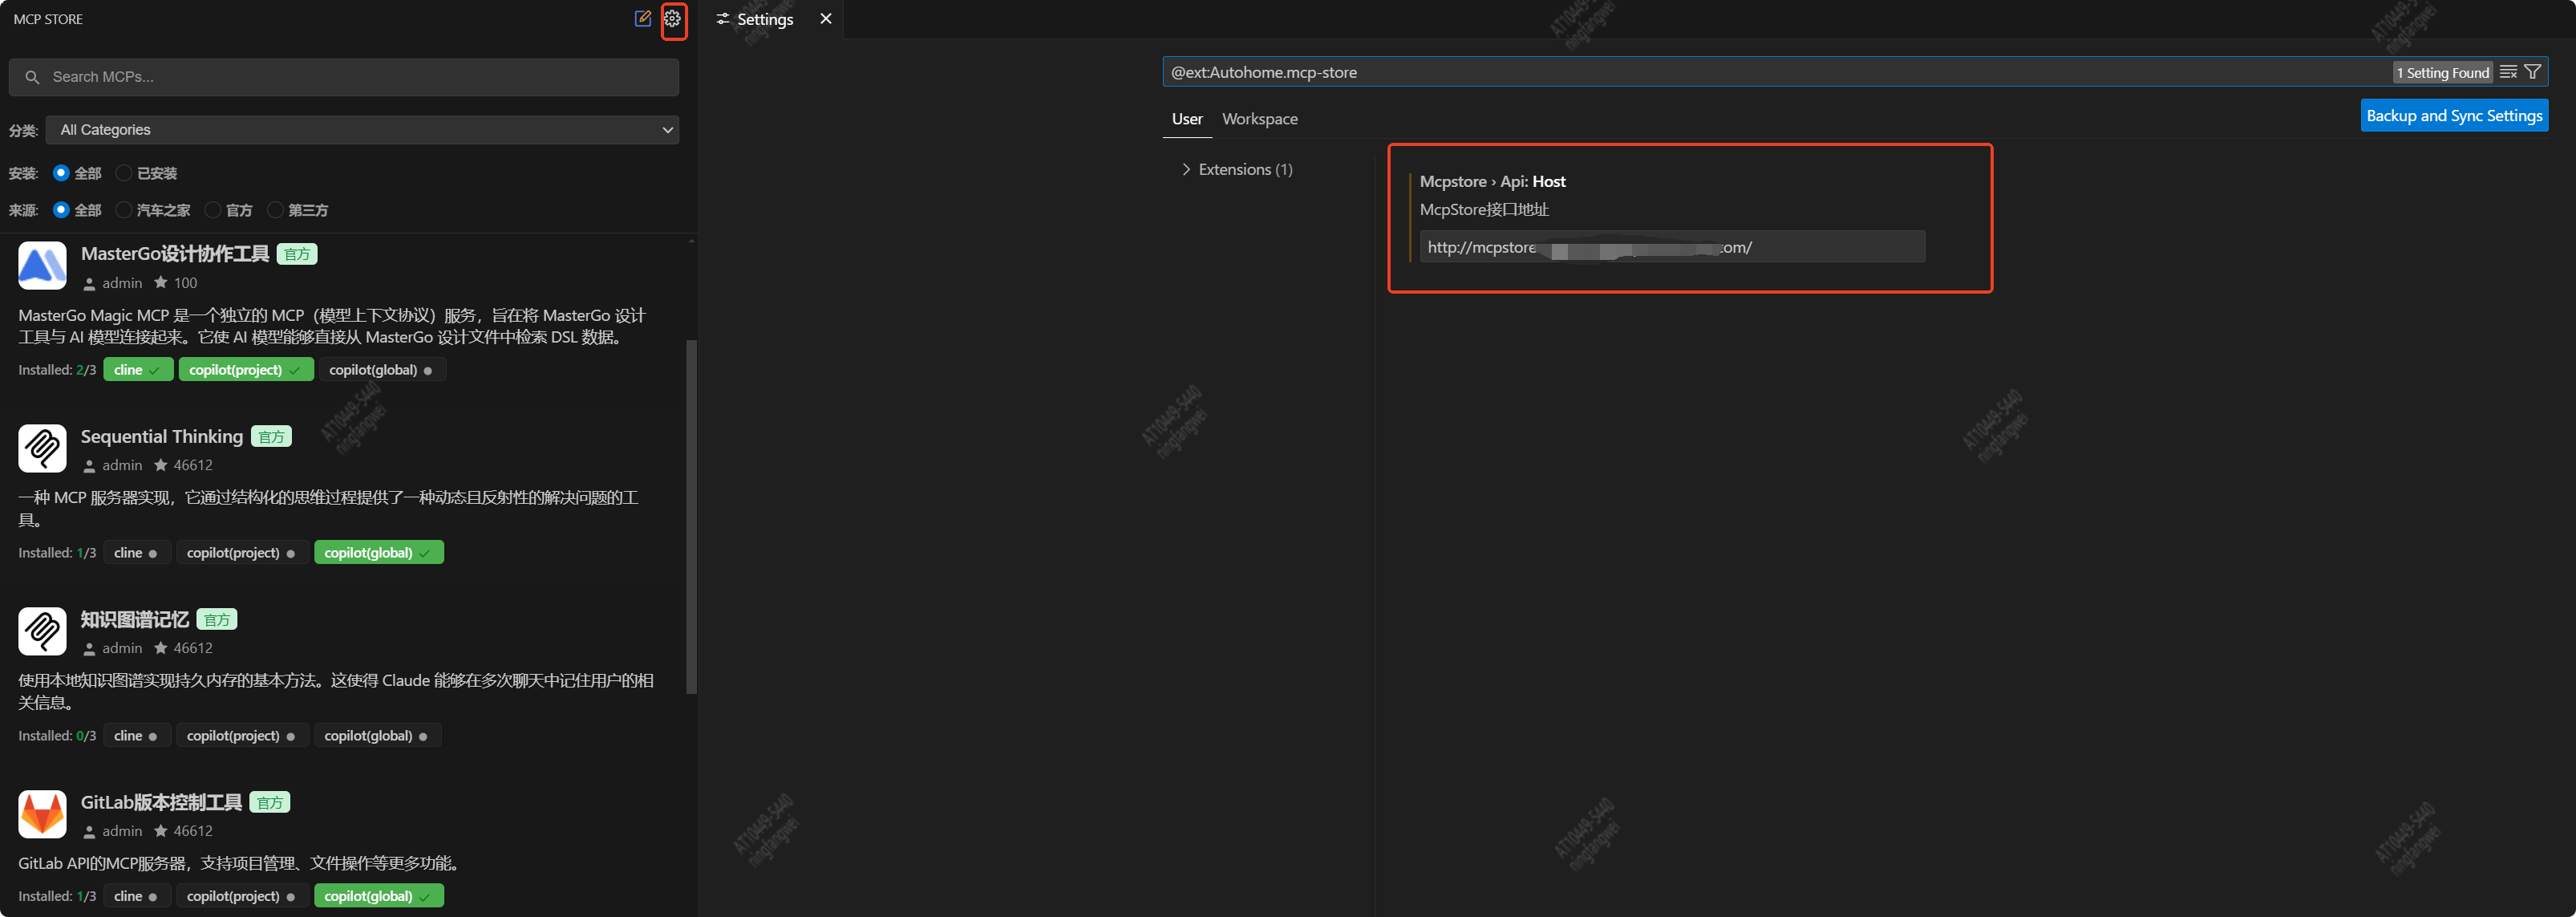The image size is (2576, 917).
Task: Click the filter settings funnel icon
Action: click(2532, 72)
